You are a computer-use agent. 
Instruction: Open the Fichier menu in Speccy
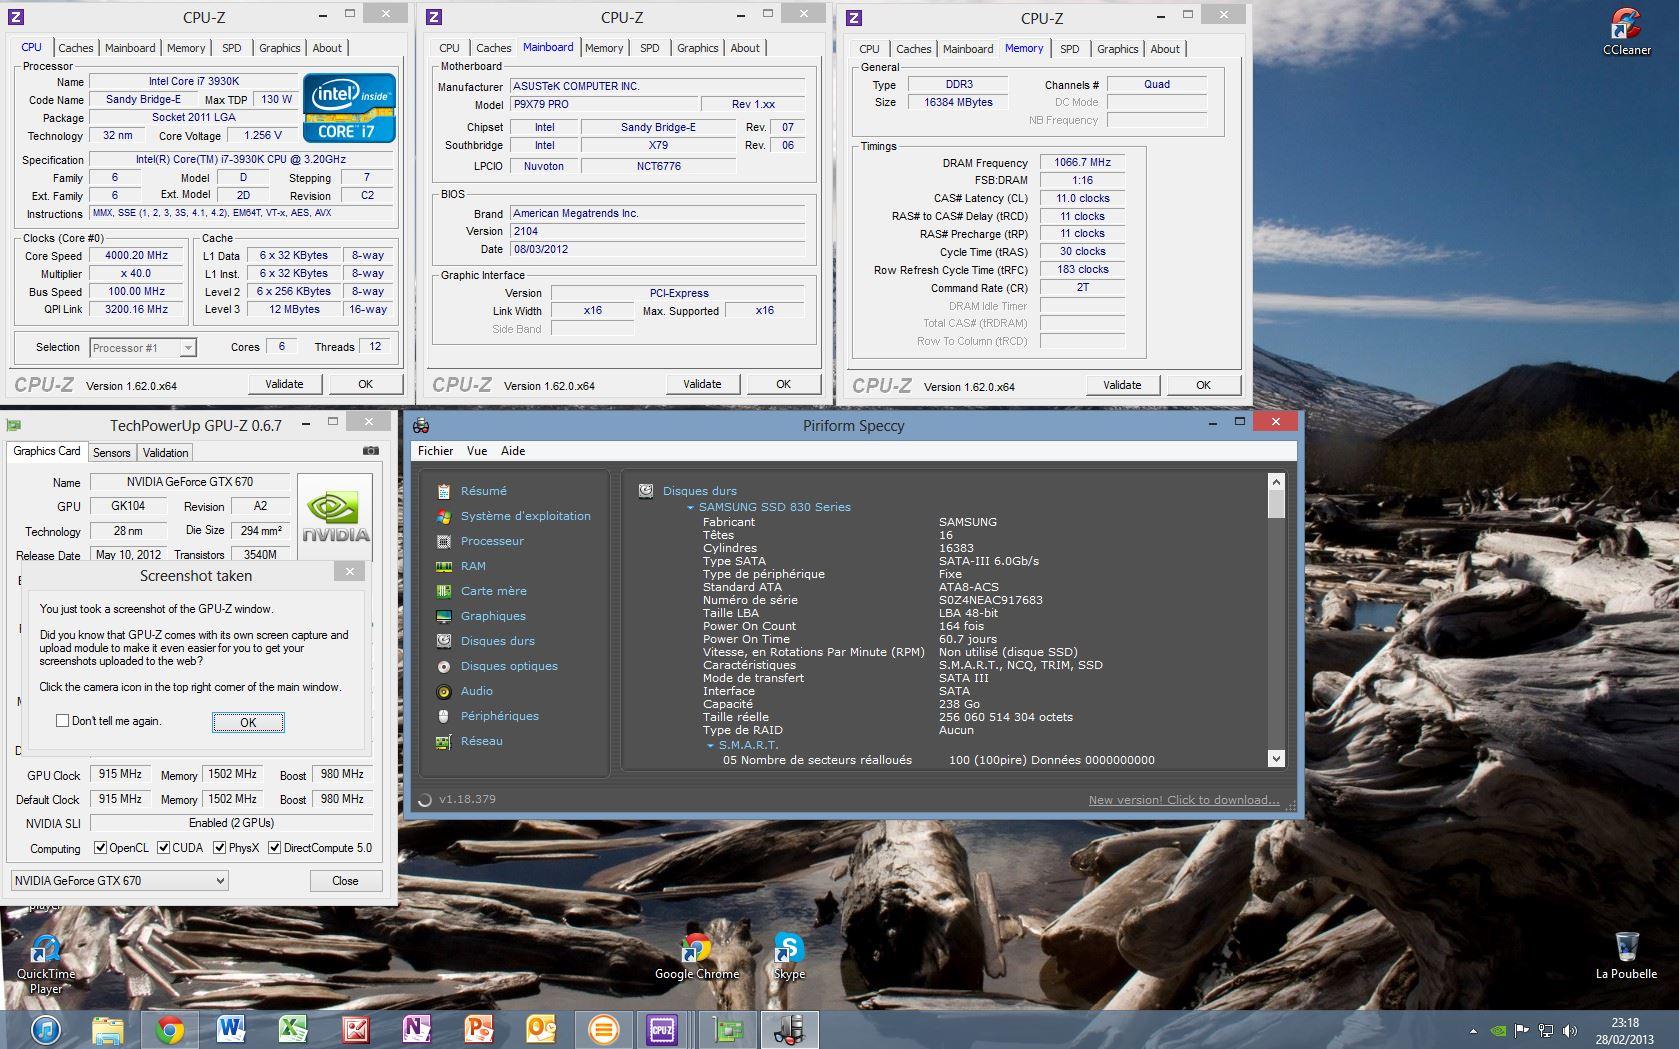click(x=435, y=451)
